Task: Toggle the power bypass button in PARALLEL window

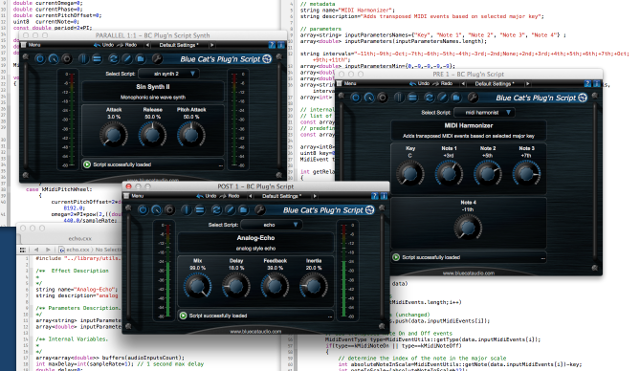Action: pos(40,59)
